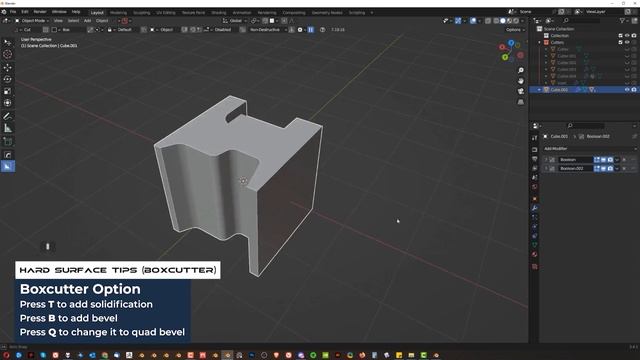Image resolution: width=640 pixels, height=360 pixels.
Task: Toggle viewport overlays button
Action: pos(473,21)
